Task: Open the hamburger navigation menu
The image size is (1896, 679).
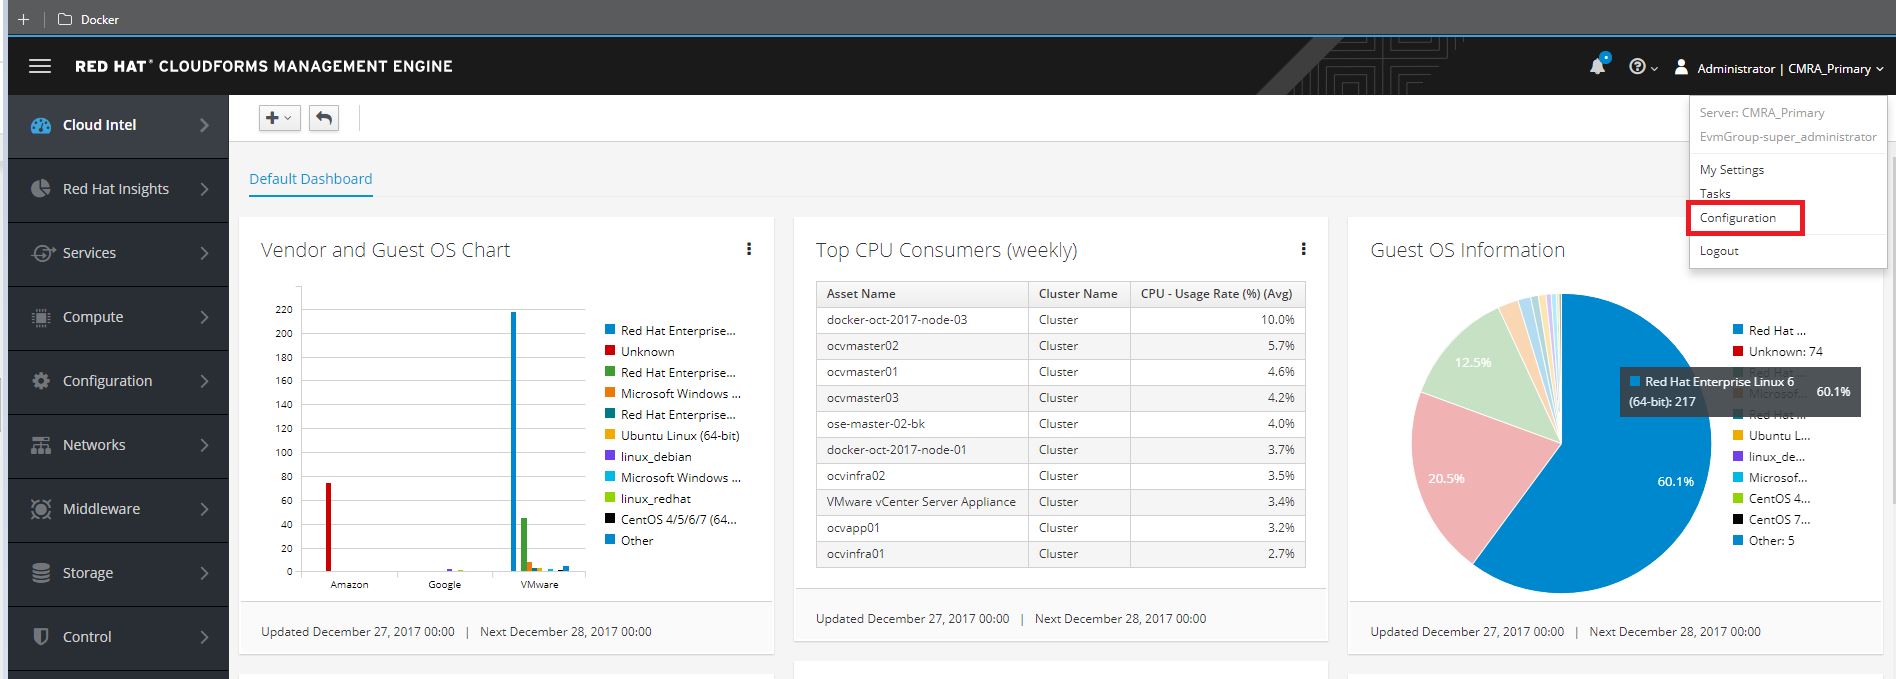Action: (40, 66)
